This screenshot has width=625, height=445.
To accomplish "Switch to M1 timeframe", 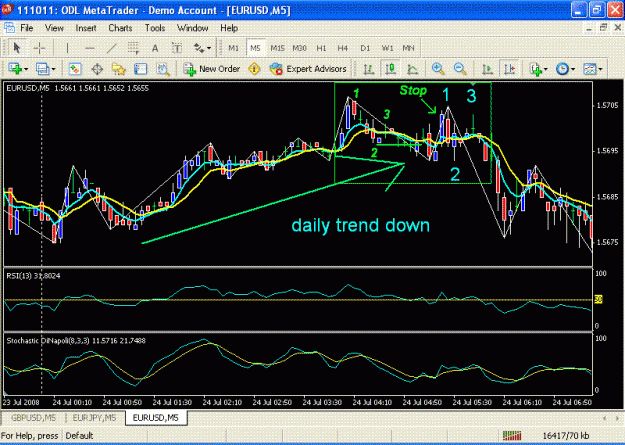I will (x=234, y=48).
